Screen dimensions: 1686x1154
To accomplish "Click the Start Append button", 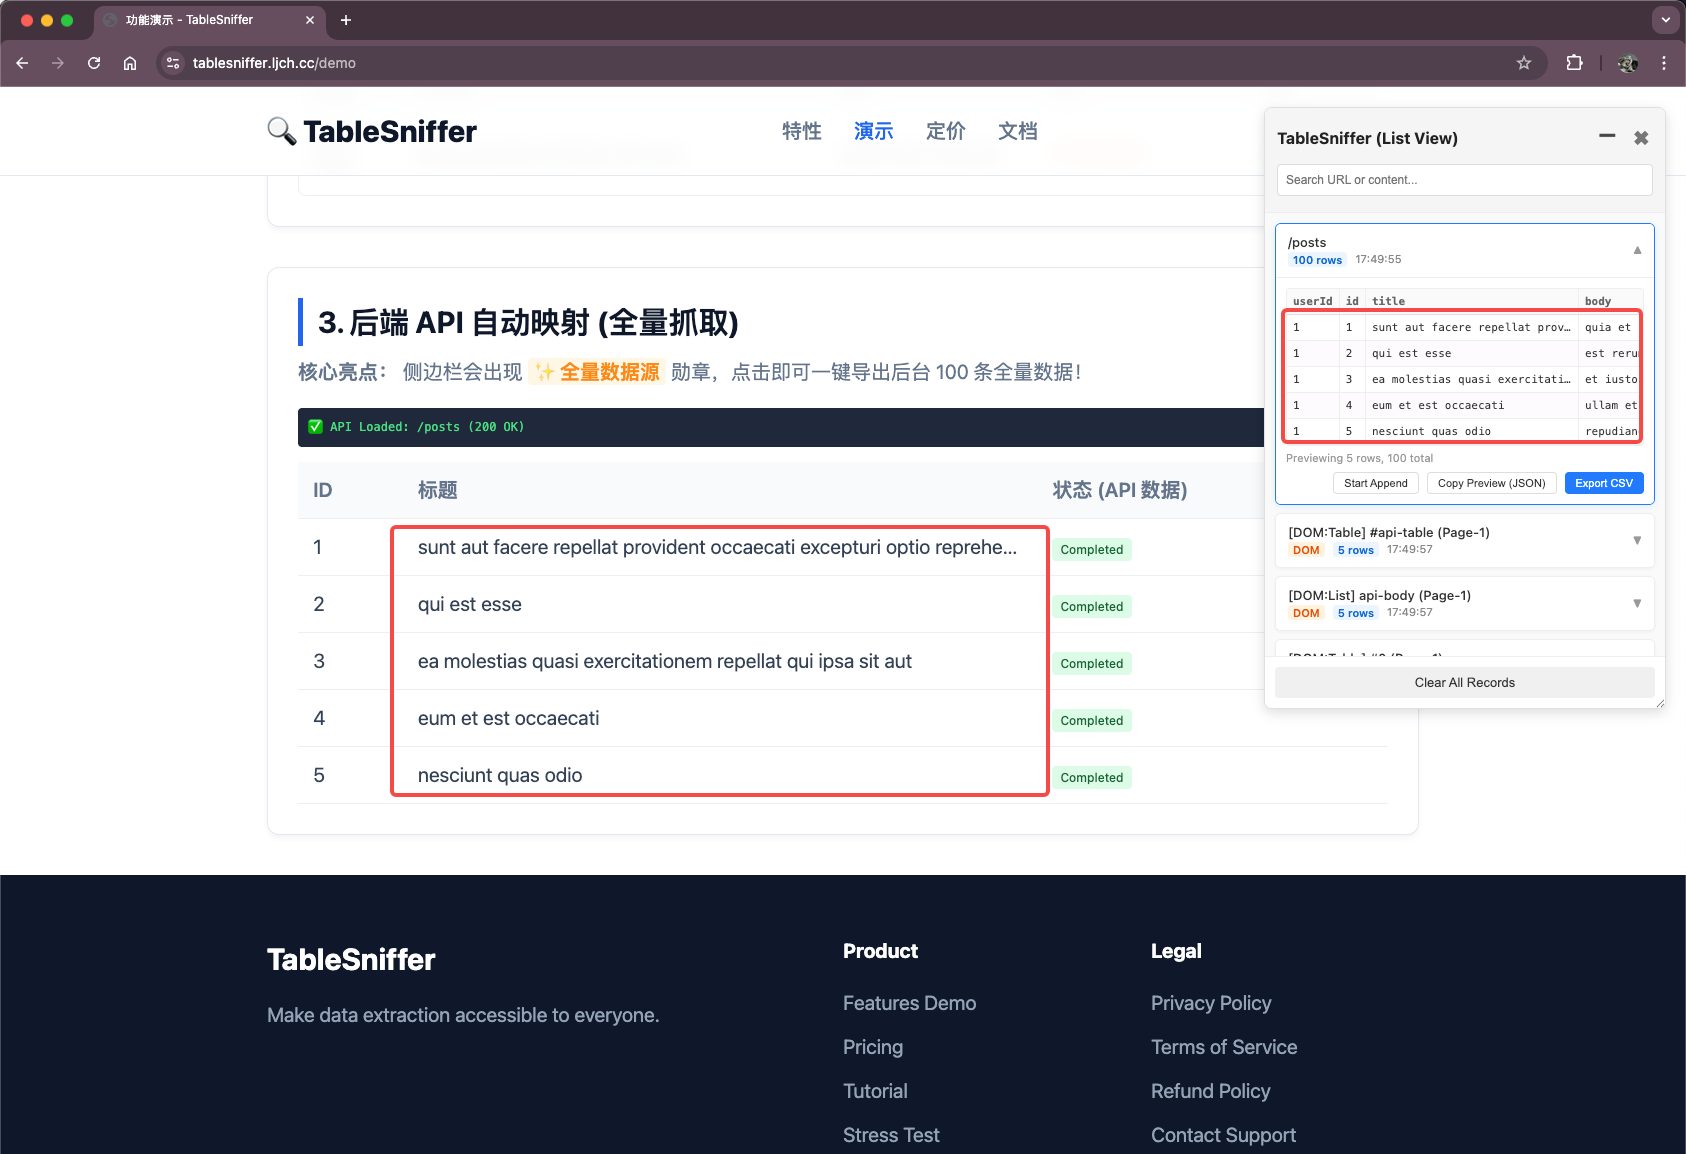I will click(x=1376, y=483).
